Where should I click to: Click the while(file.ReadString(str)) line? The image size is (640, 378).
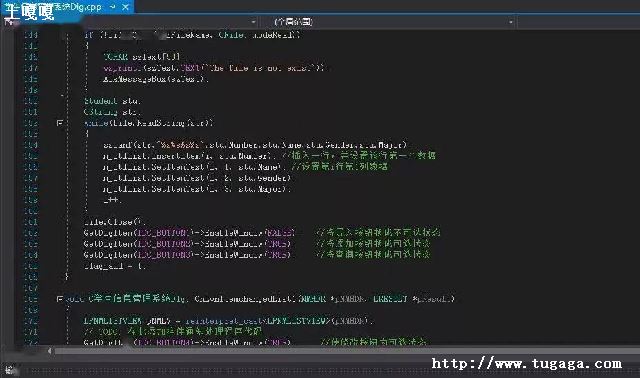point(148,122)
